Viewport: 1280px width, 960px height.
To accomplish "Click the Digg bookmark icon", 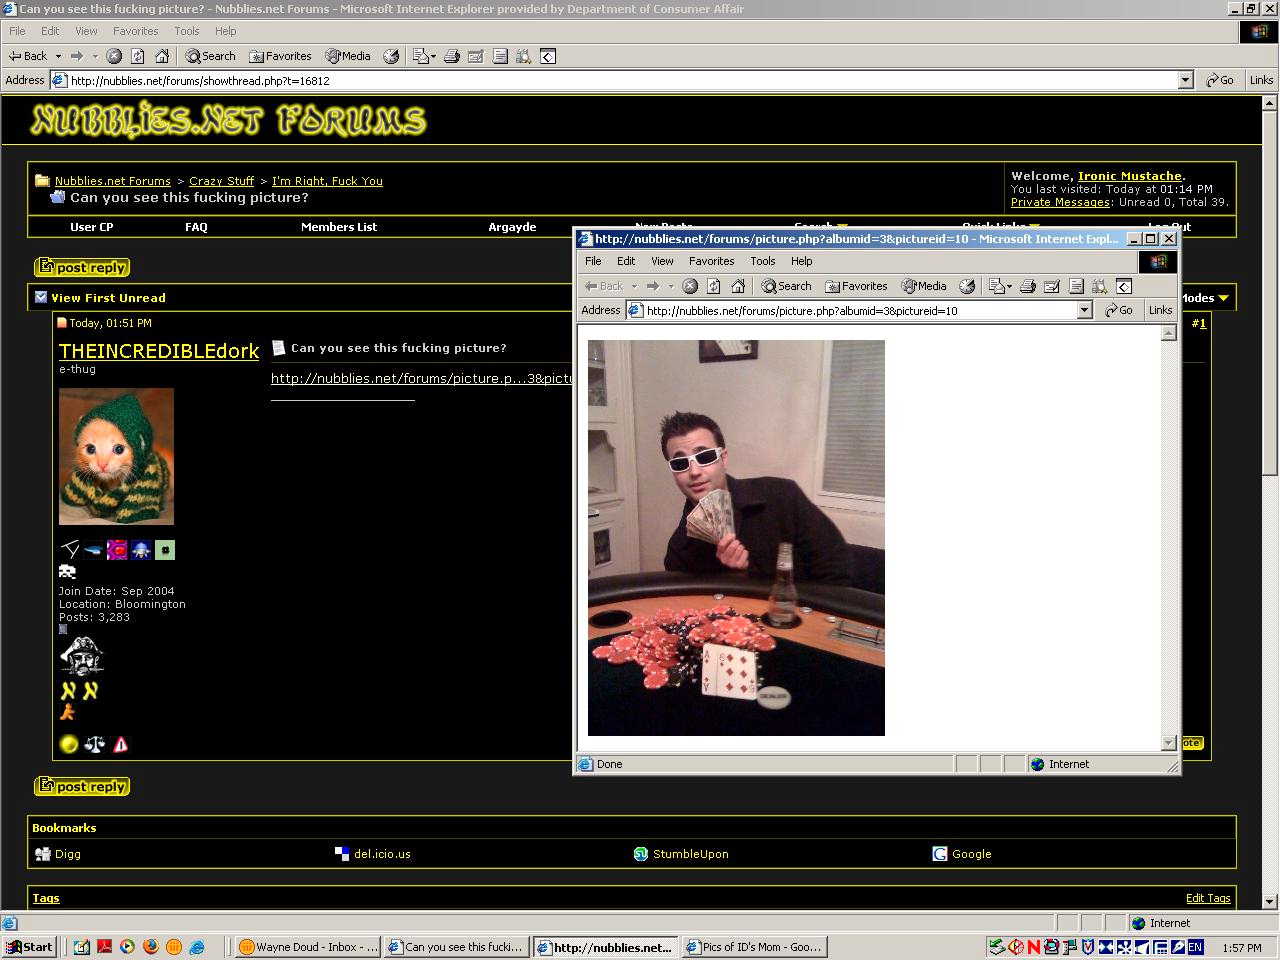I will 43,854.
